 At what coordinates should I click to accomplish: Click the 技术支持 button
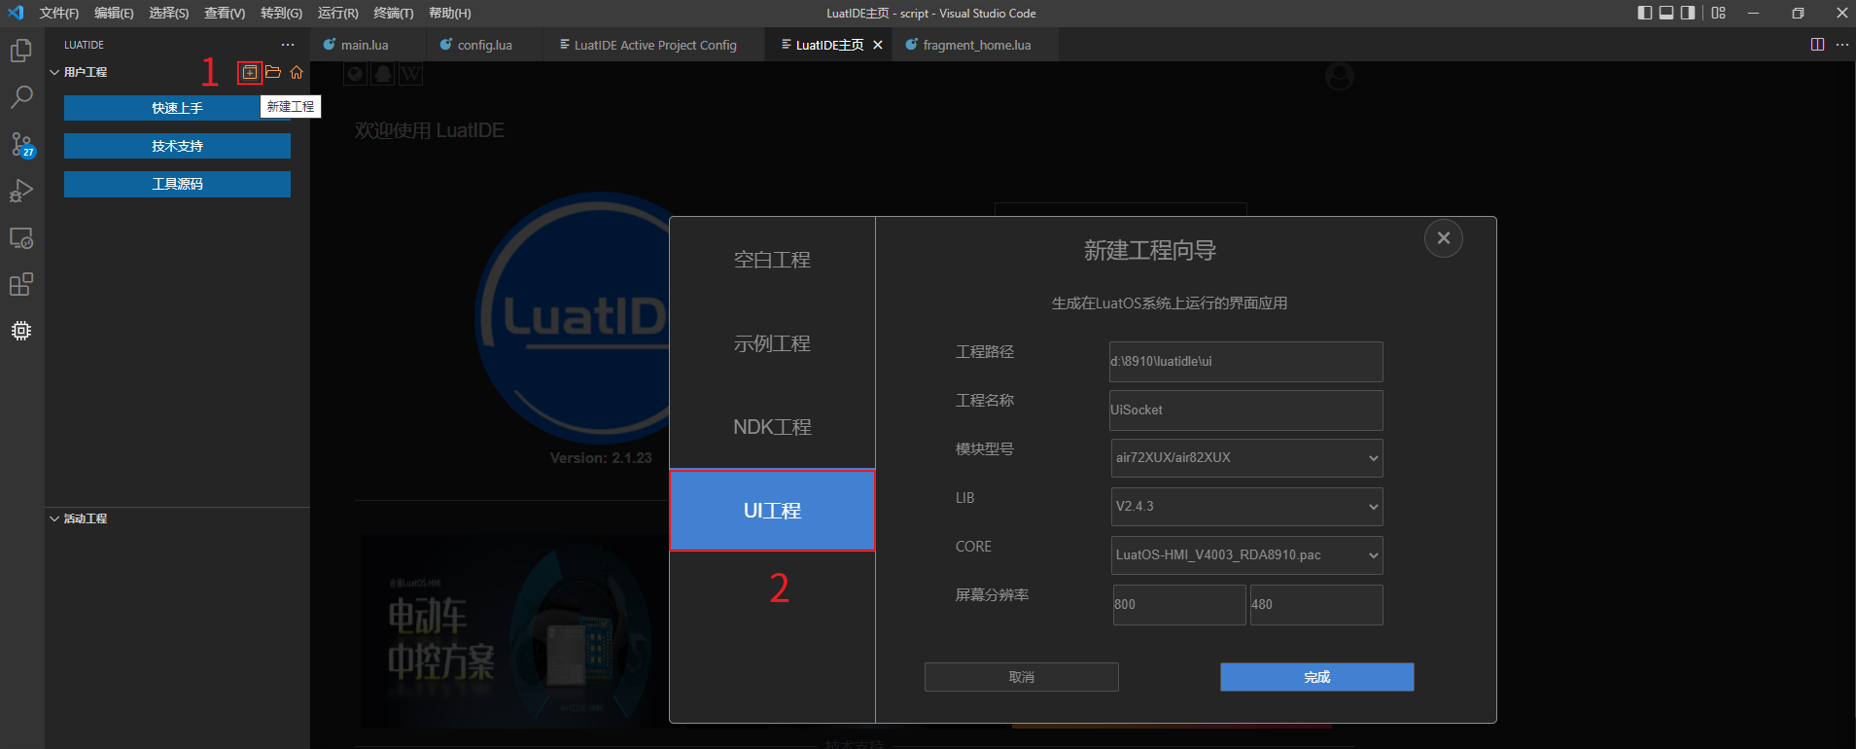(177, 146)
